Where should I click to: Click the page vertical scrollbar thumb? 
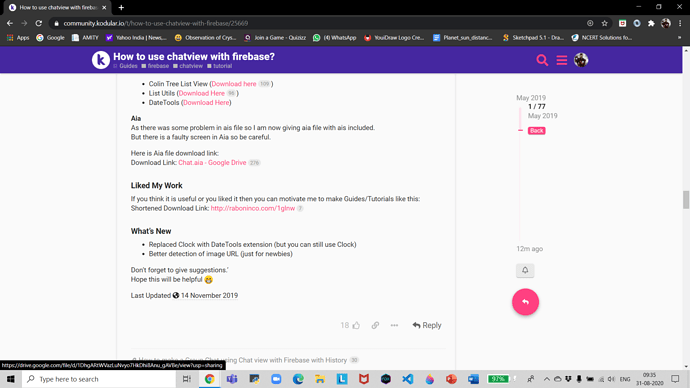pos(686,200)
